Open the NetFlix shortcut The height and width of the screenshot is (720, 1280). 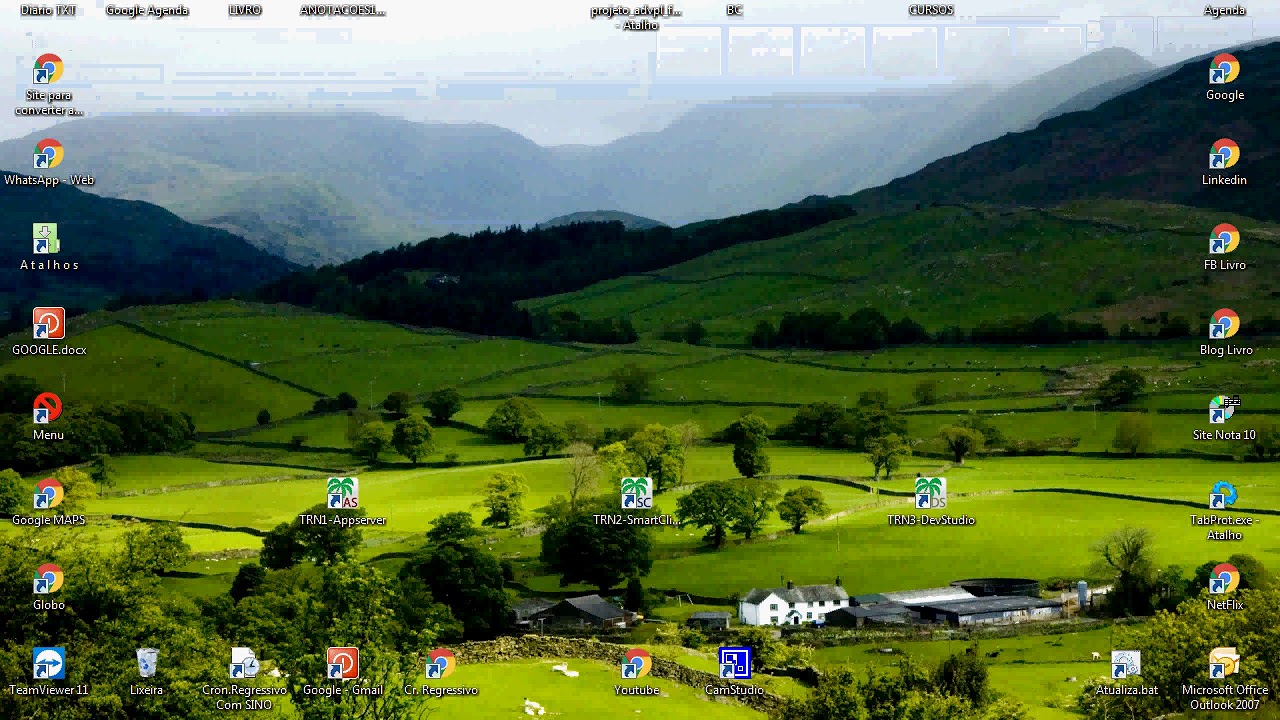[1224, 581]
